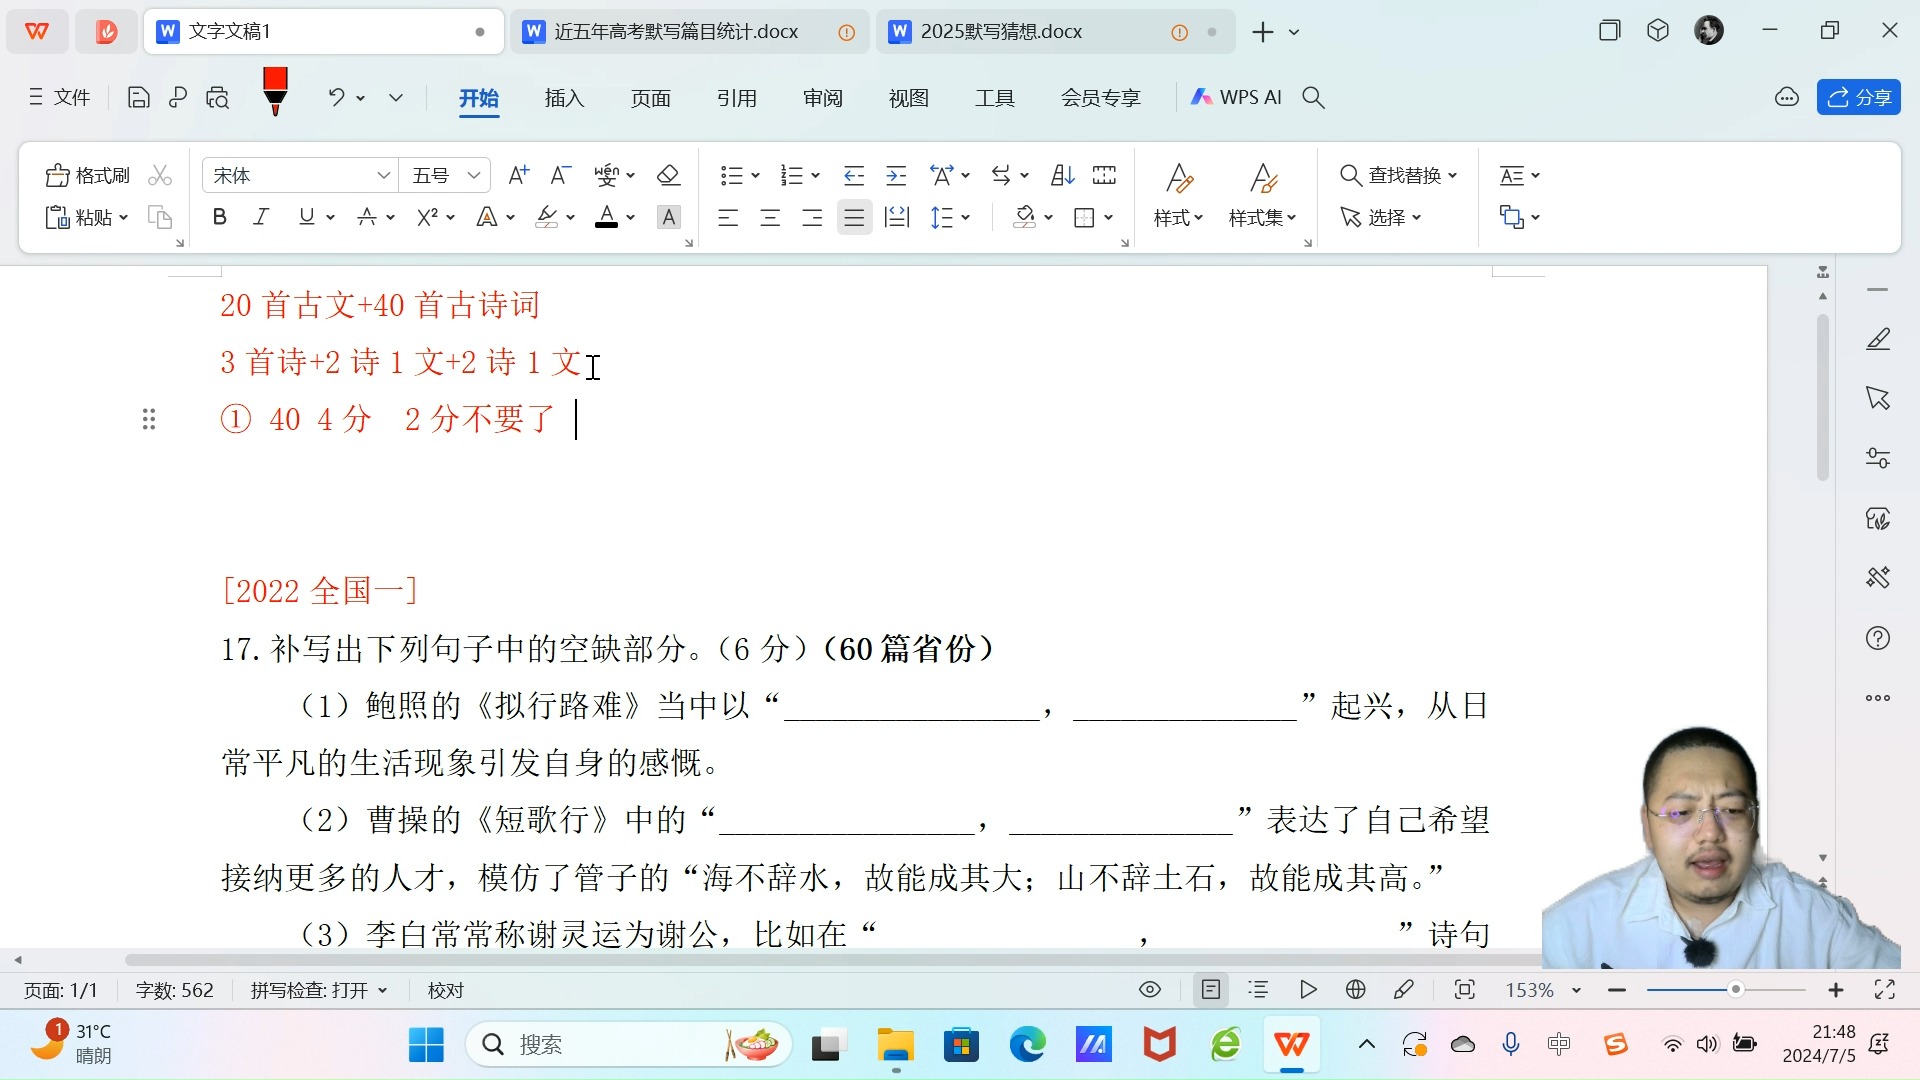
Task: Decrease font size with the A- icon
Action: (x=560, y=175)
